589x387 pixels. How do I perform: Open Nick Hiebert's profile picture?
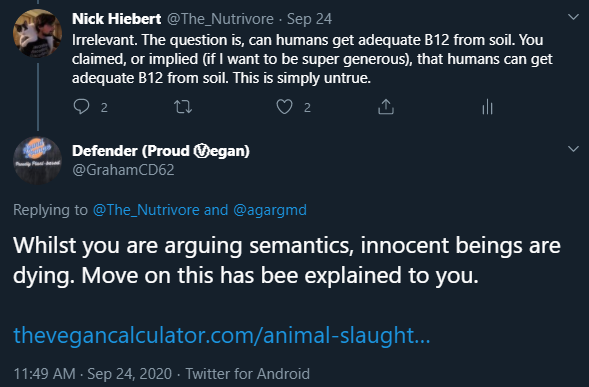tap(38, 33)
